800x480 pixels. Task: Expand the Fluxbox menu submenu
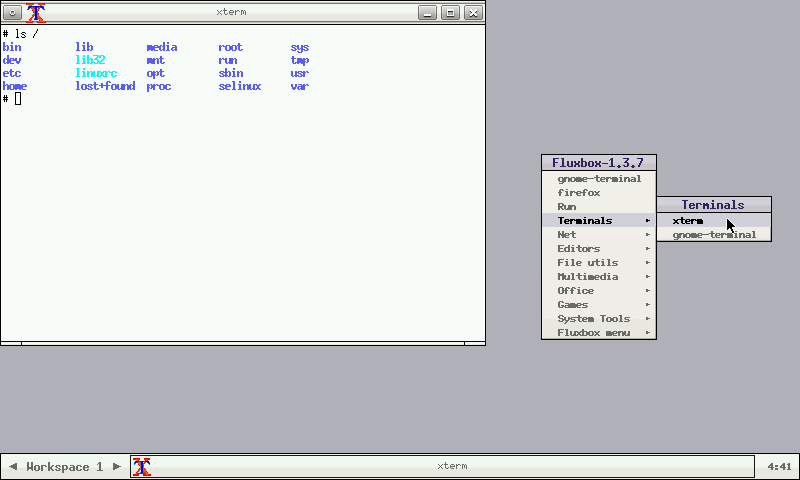pos(599,333)
